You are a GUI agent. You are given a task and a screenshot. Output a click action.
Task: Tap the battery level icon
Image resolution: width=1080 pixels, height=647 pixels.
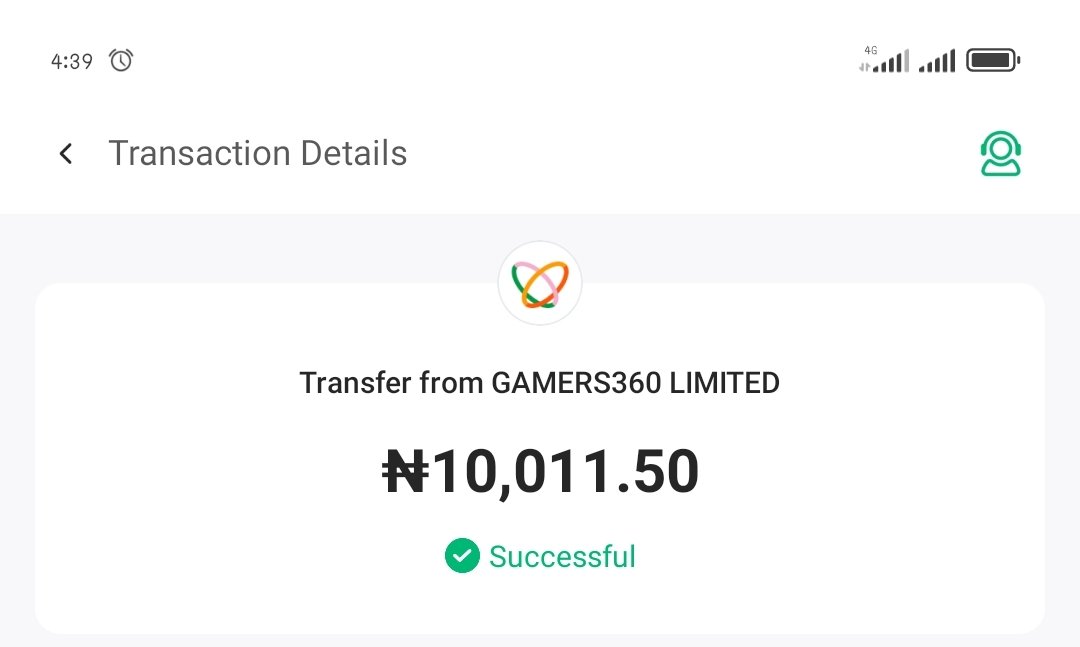tap(993, 61)
